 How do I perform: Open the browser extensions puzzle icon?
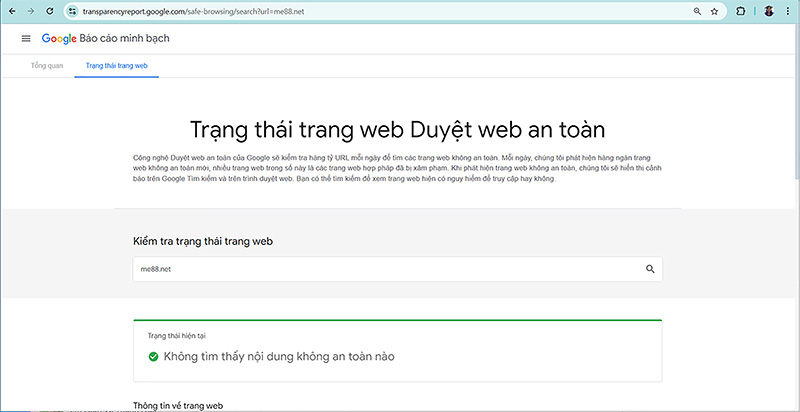tap(741, 11)
